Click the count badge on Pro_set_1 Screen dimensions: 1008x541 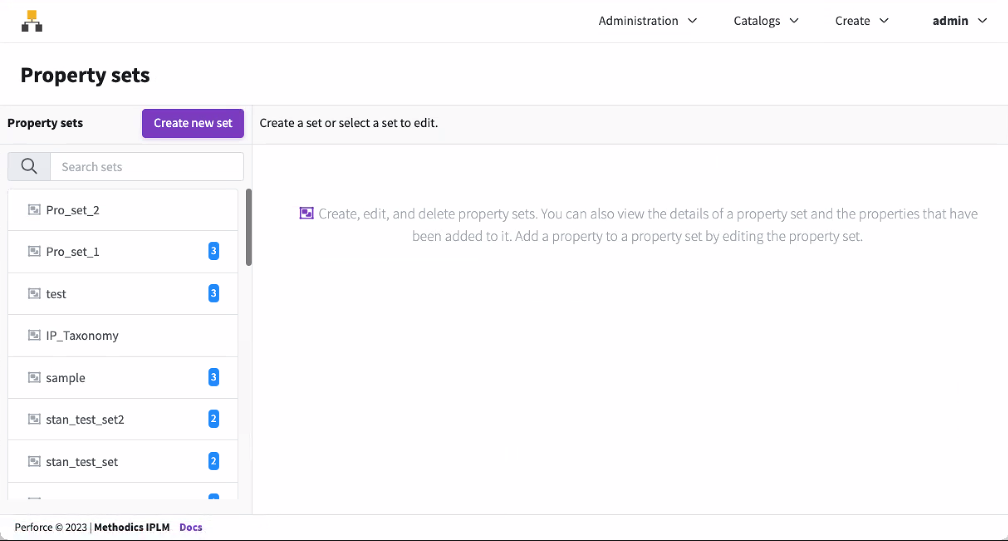pos(213,251)
